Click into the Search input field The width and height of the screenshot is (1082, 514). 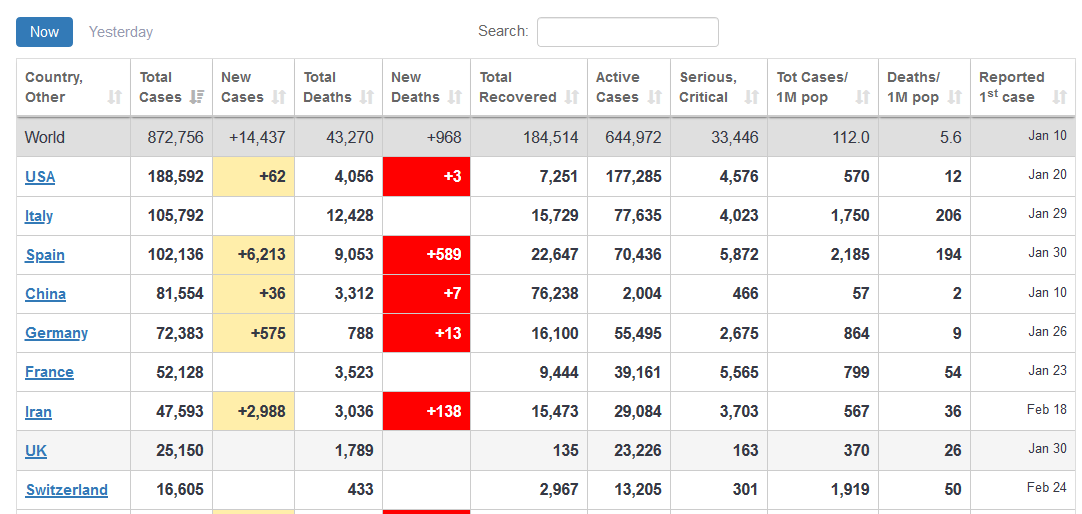[x=627, y=32]
